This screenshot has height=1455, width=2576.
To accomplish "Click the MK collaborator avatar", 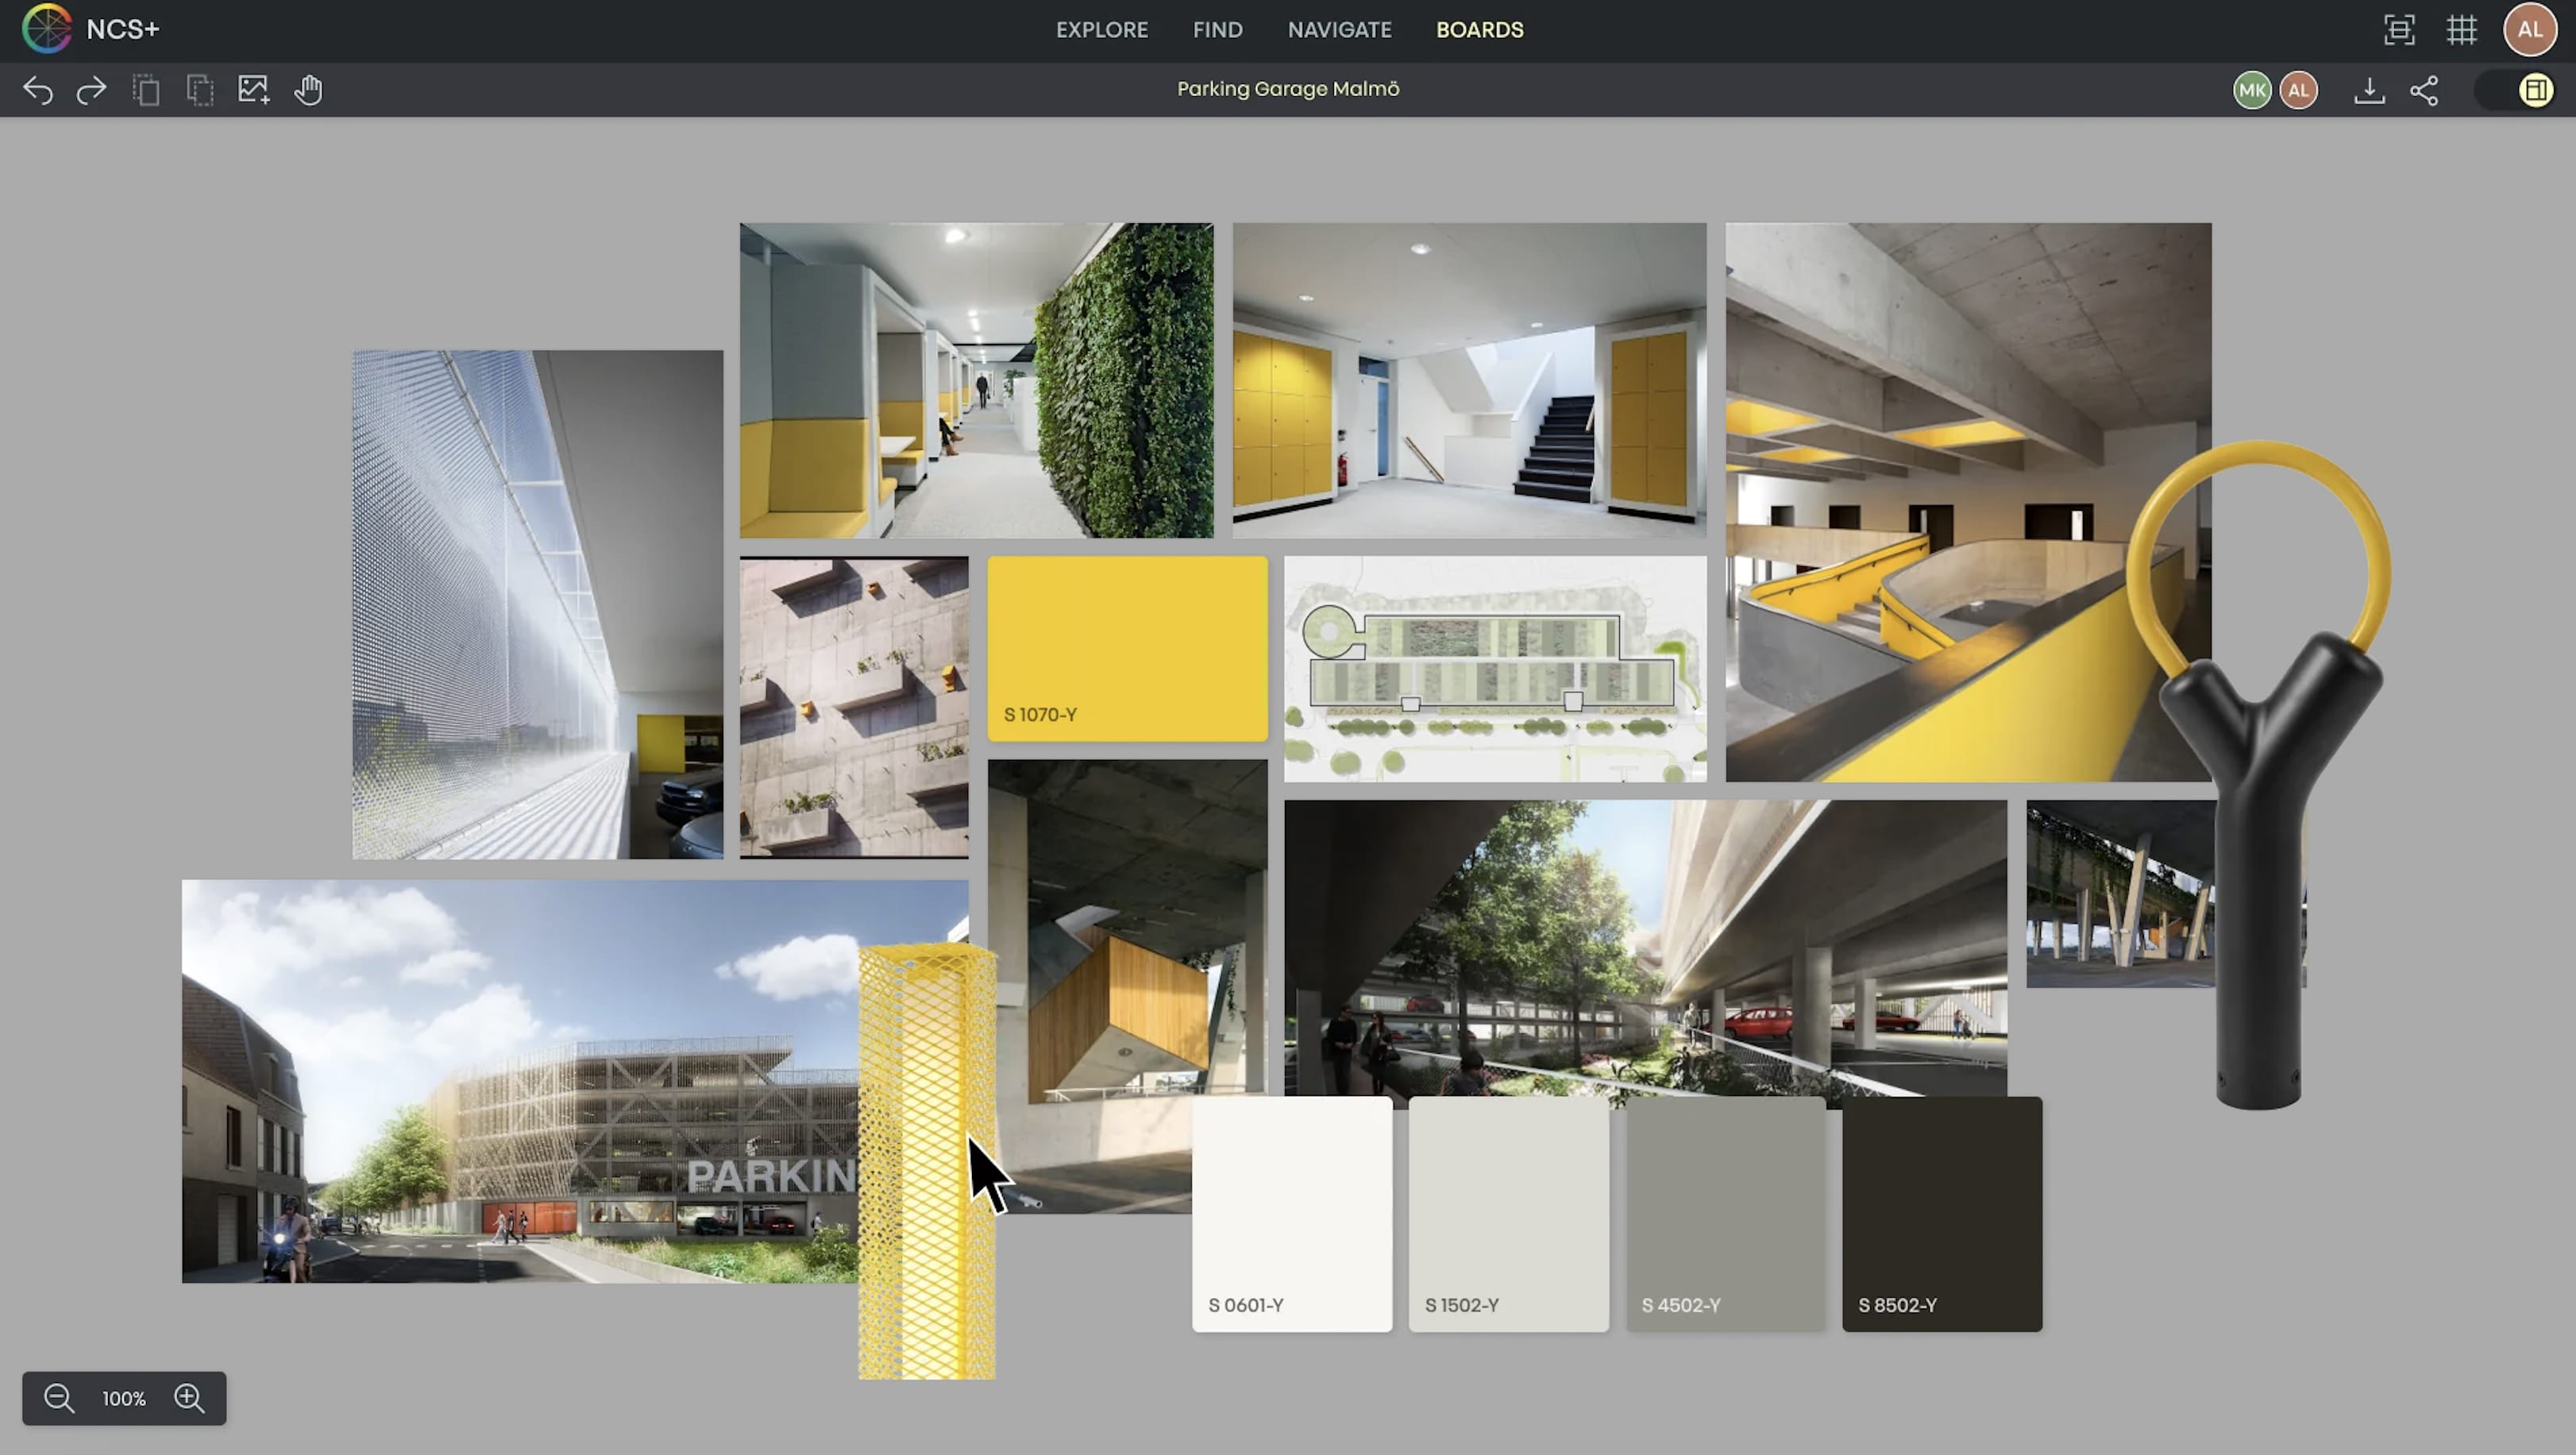I will pyautogui.click(x=2252, y=90).
